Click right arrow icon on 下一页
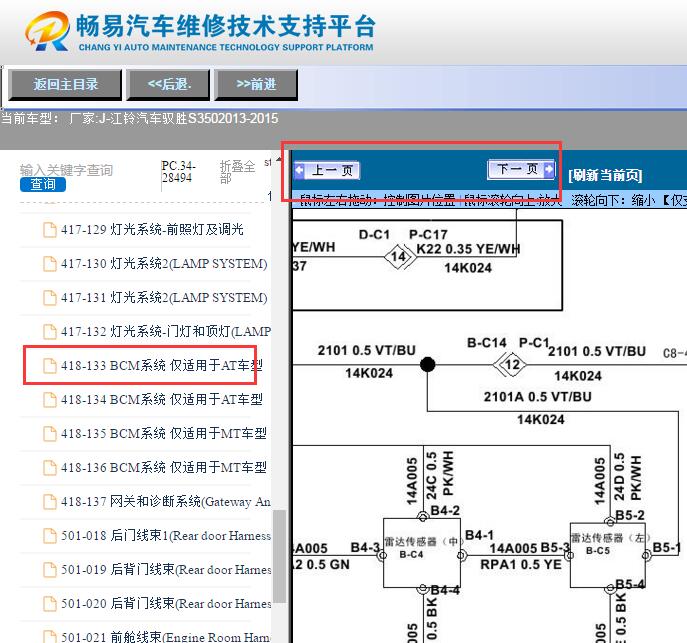This screenshot has height=643, width=687. [549, 169]
